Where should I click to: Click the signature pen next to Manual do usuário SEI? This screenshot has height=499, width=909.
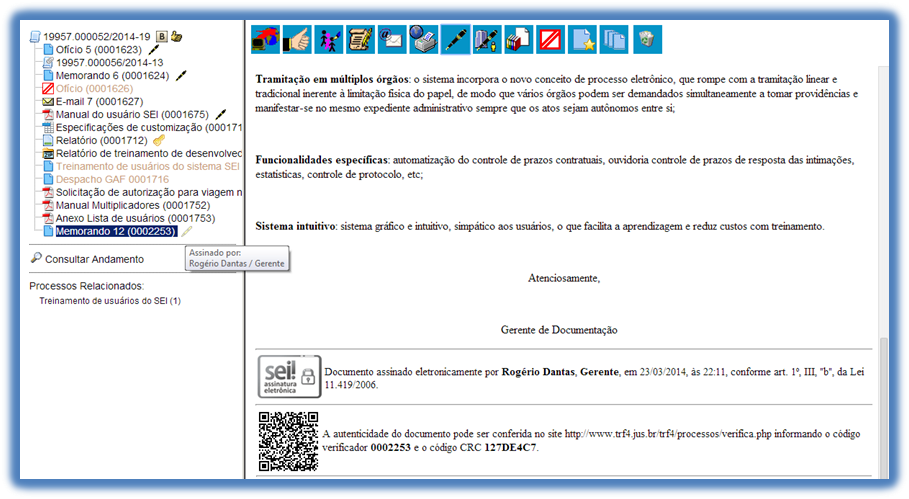[221, 114]
